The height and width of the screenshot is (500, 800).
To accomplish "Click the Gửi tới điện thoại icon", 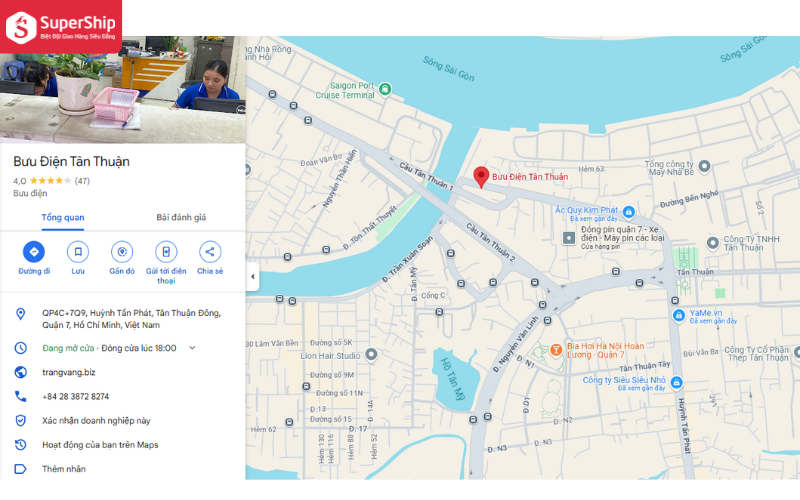I will point(166,252).
